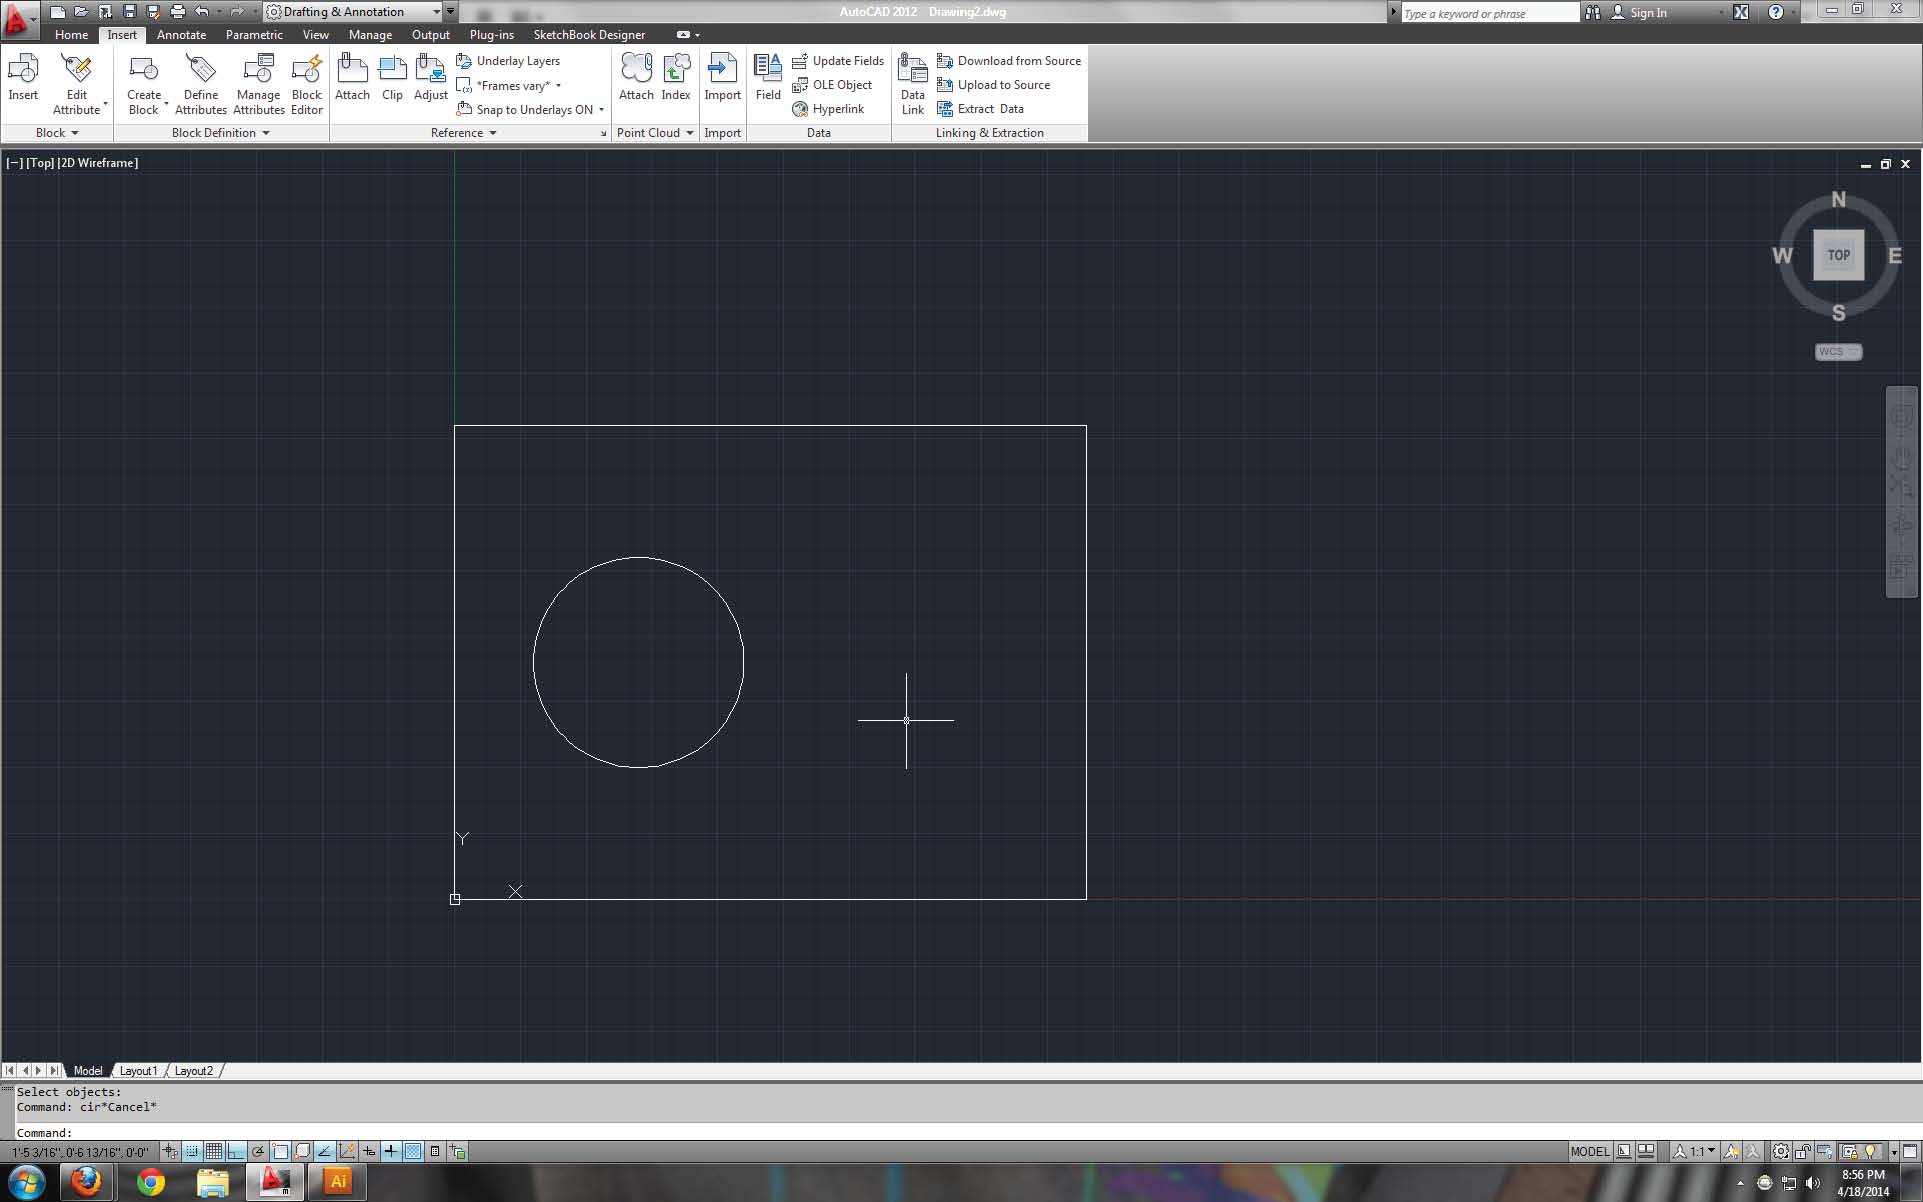
Task: Open the Data Link tool
Action: 912,85
